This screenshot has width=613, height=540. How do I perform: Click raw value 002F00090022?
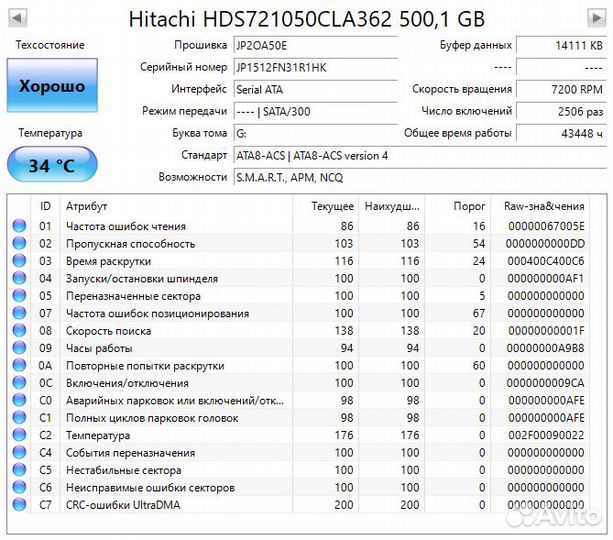pos(546,435)
